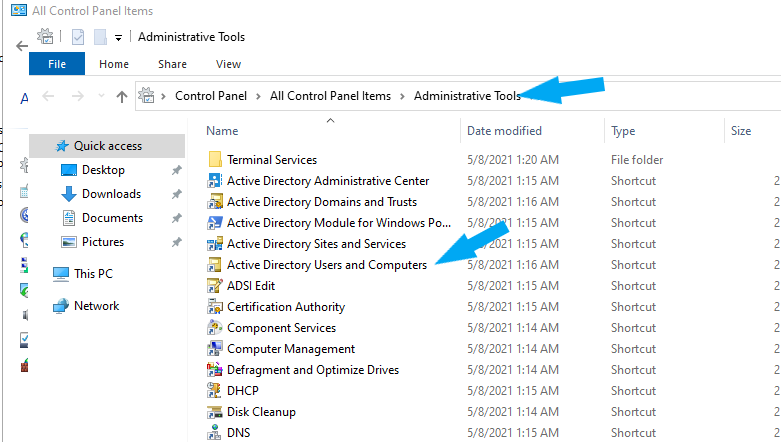
Task: Select the 'Certification Authority' file name
Action: click(286, 306)
